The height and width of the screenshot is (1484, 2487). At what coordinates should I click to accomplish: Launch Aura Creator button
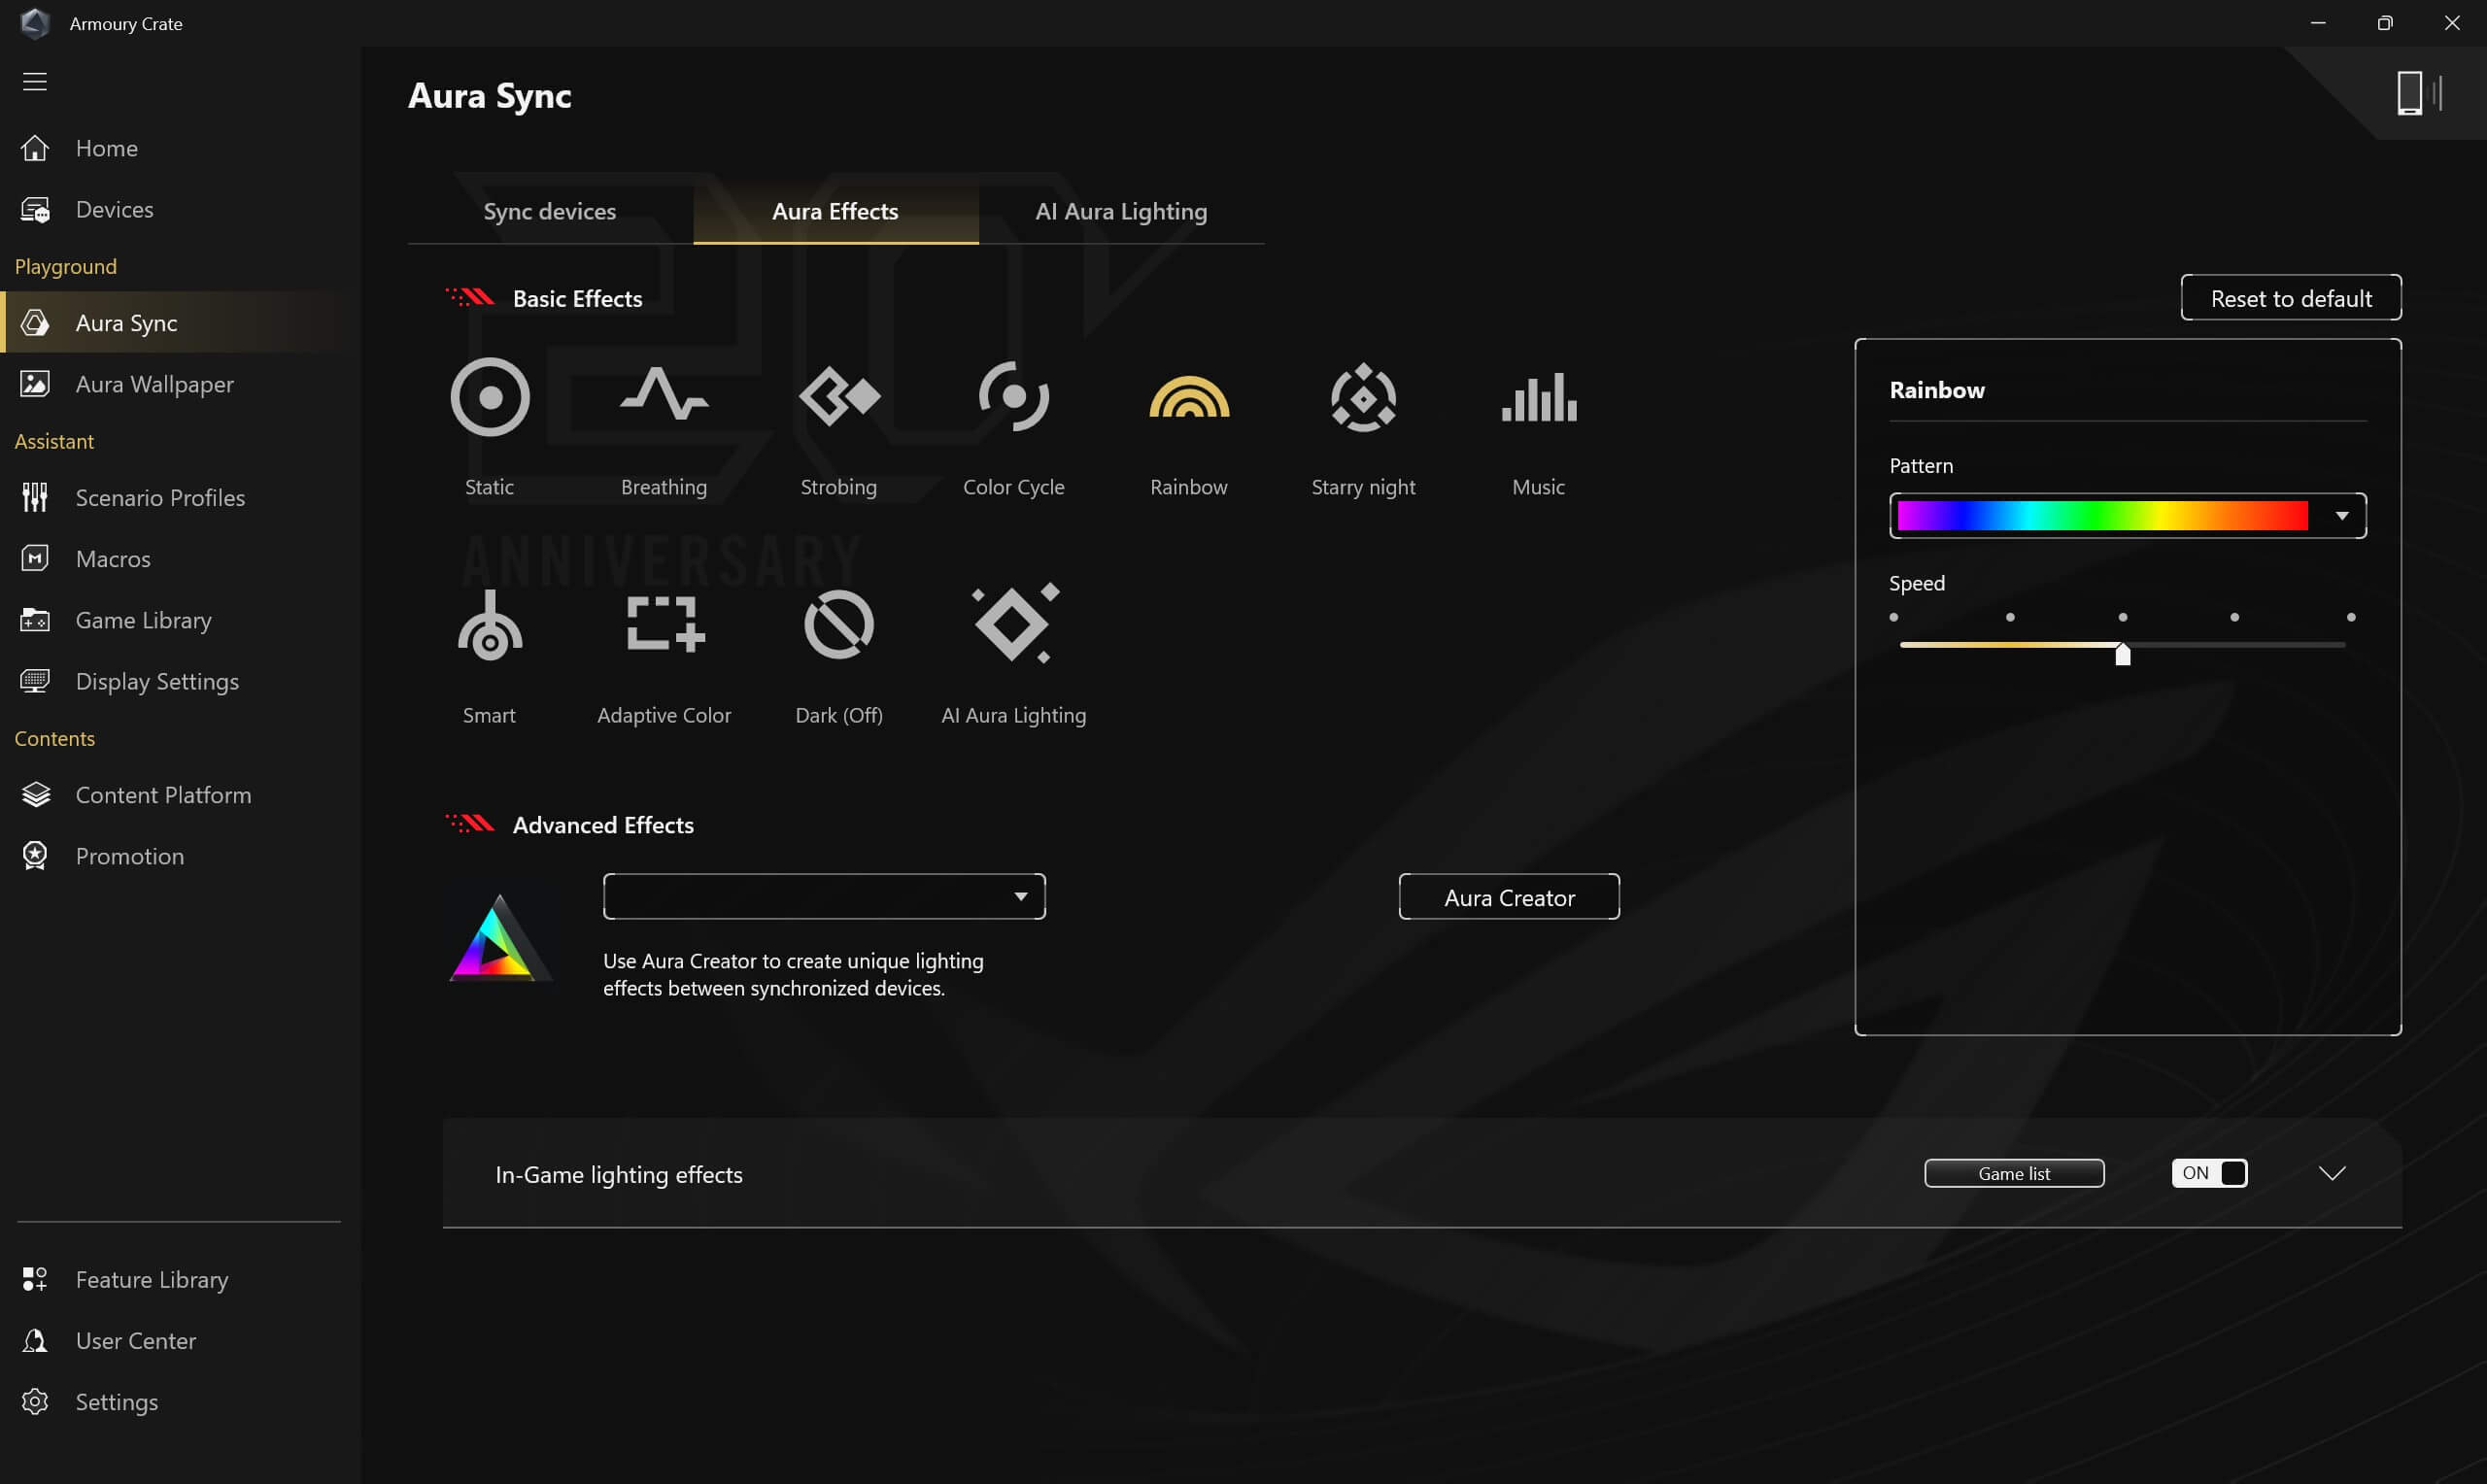(1509, 897)
